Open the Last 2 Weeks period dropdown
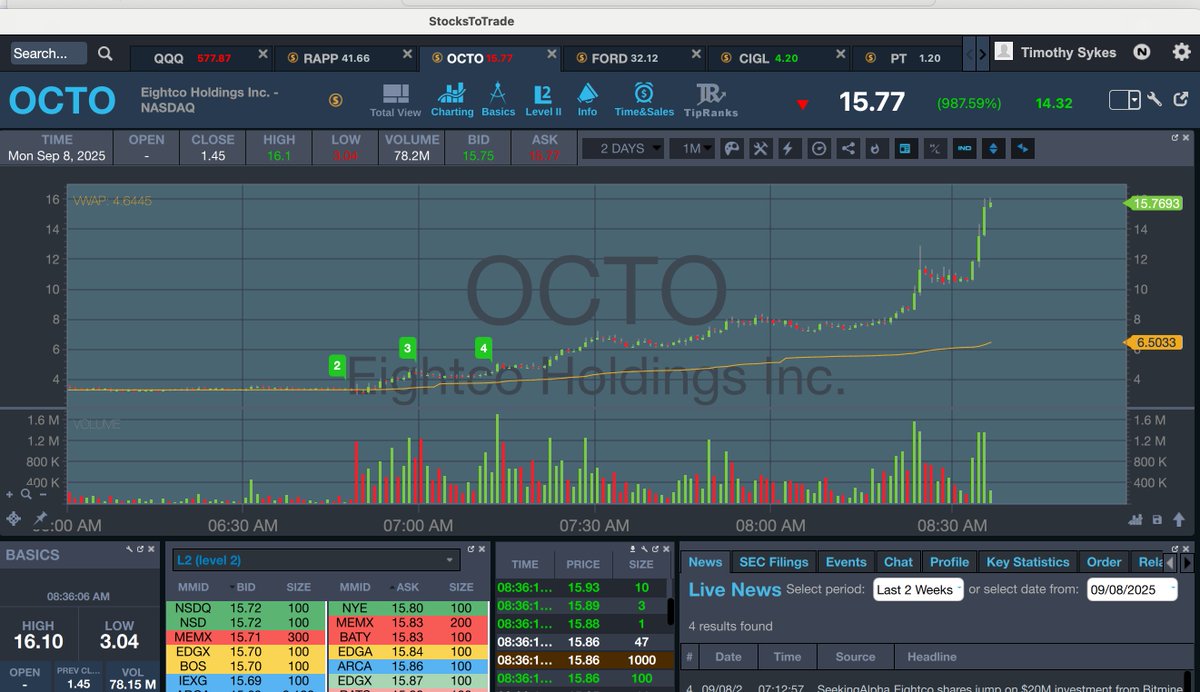The image size is (1200, 692). pyautogui.click(x=918, y=589)
